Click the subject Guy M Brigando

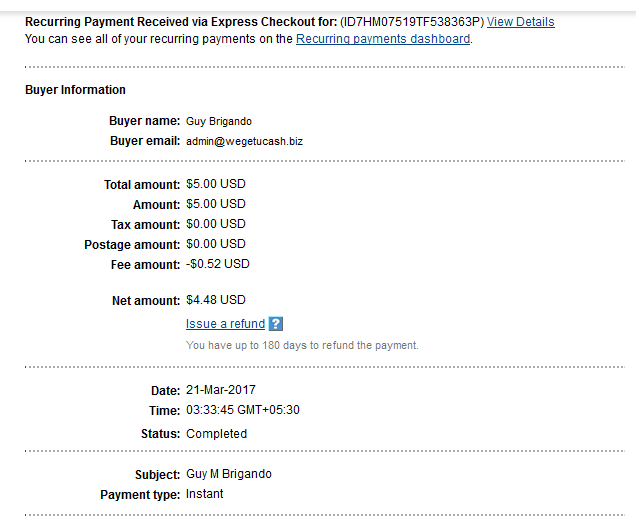(229, 474)
